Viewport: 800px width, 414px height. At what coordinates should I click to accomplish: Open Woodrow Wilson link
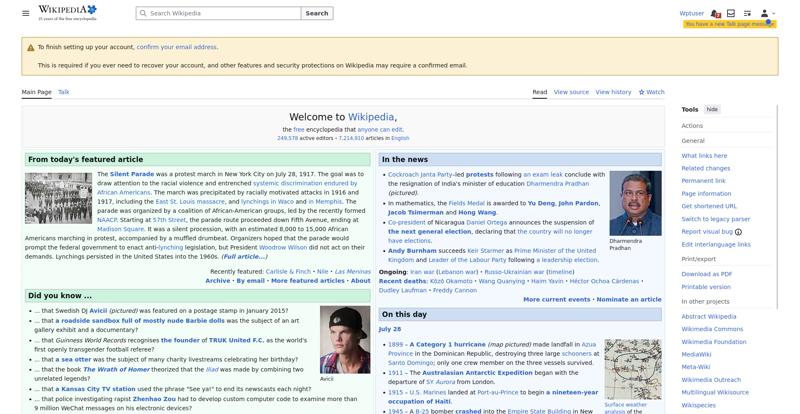click(283, 247)
